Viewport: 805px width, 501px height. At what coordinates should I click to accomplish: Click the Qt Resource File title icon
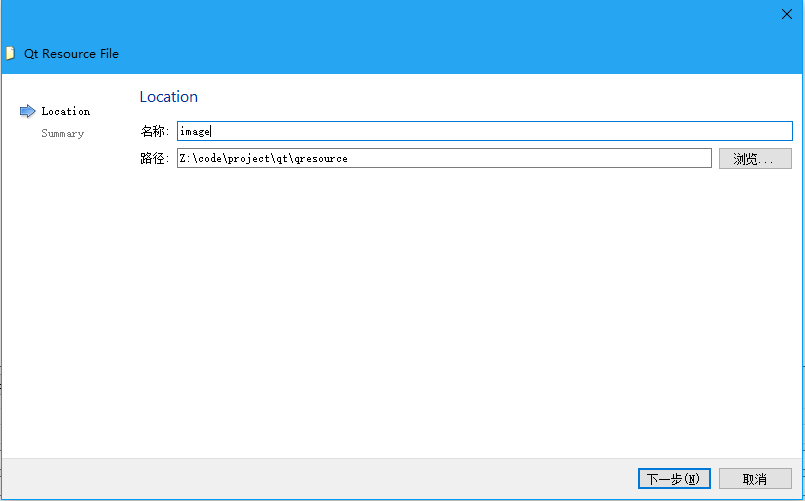10,53
